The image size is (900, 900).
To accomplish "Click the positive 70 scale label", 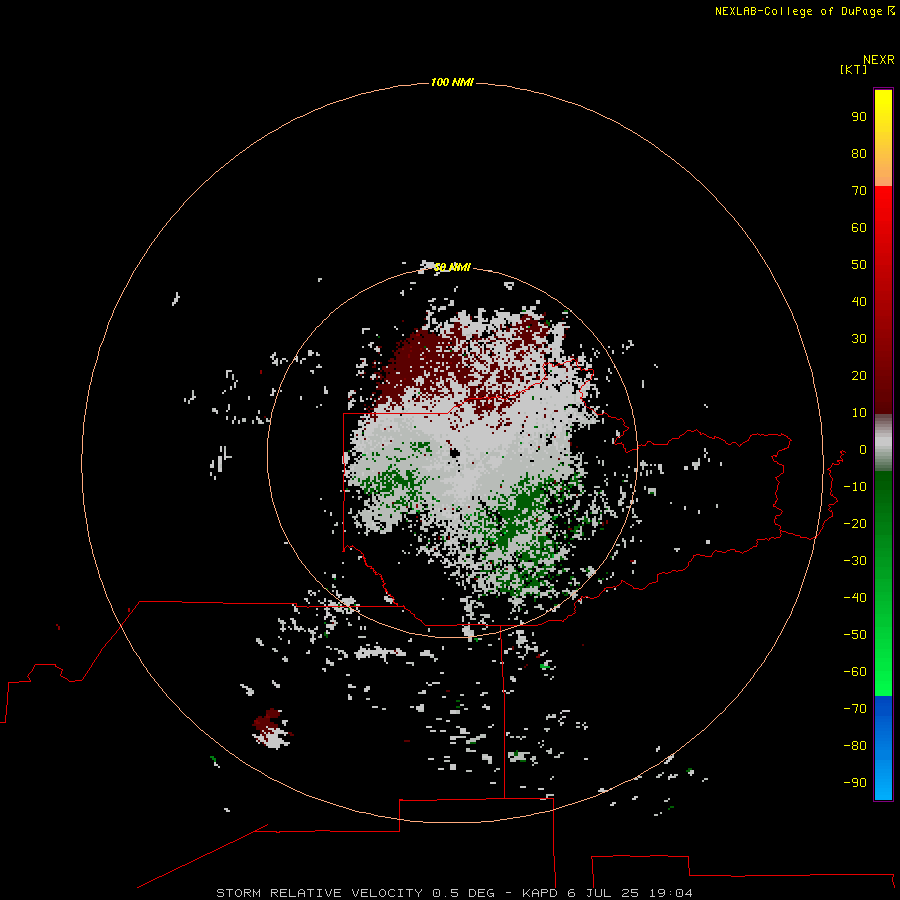I will point(859,191).
